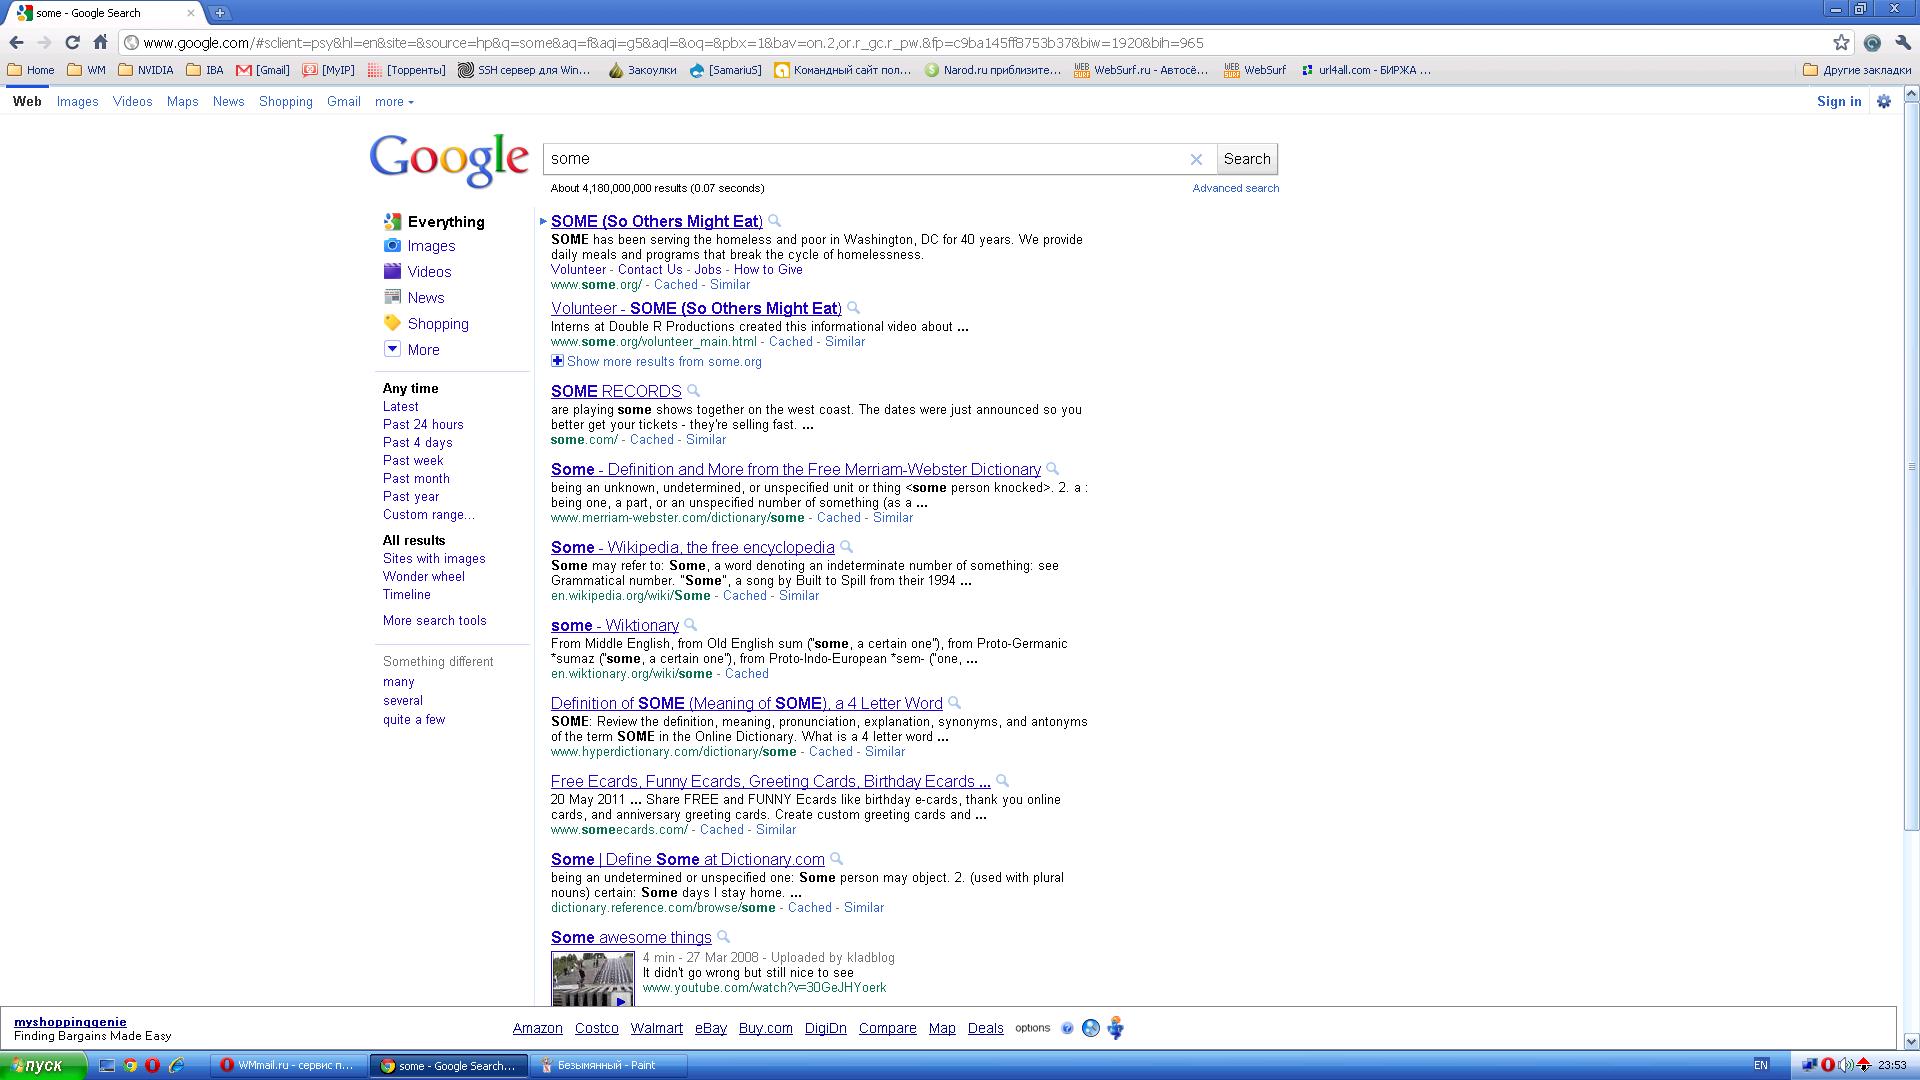Viewport: 1920px width, 1080px height.
Task: Click the home page icon
Action: (x=100, y=42)
